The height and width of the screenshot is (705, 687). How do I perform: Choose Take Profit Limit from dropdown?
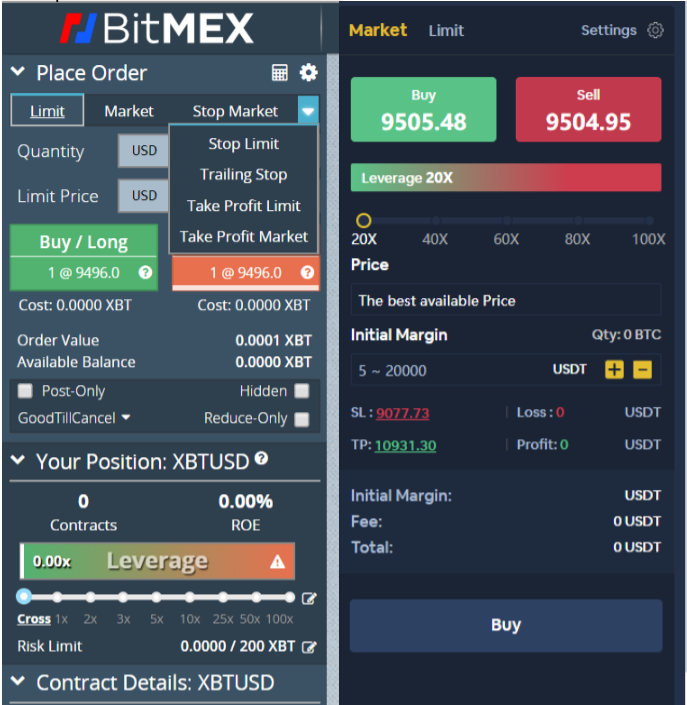pyautogui.click(x=244, y=205)
